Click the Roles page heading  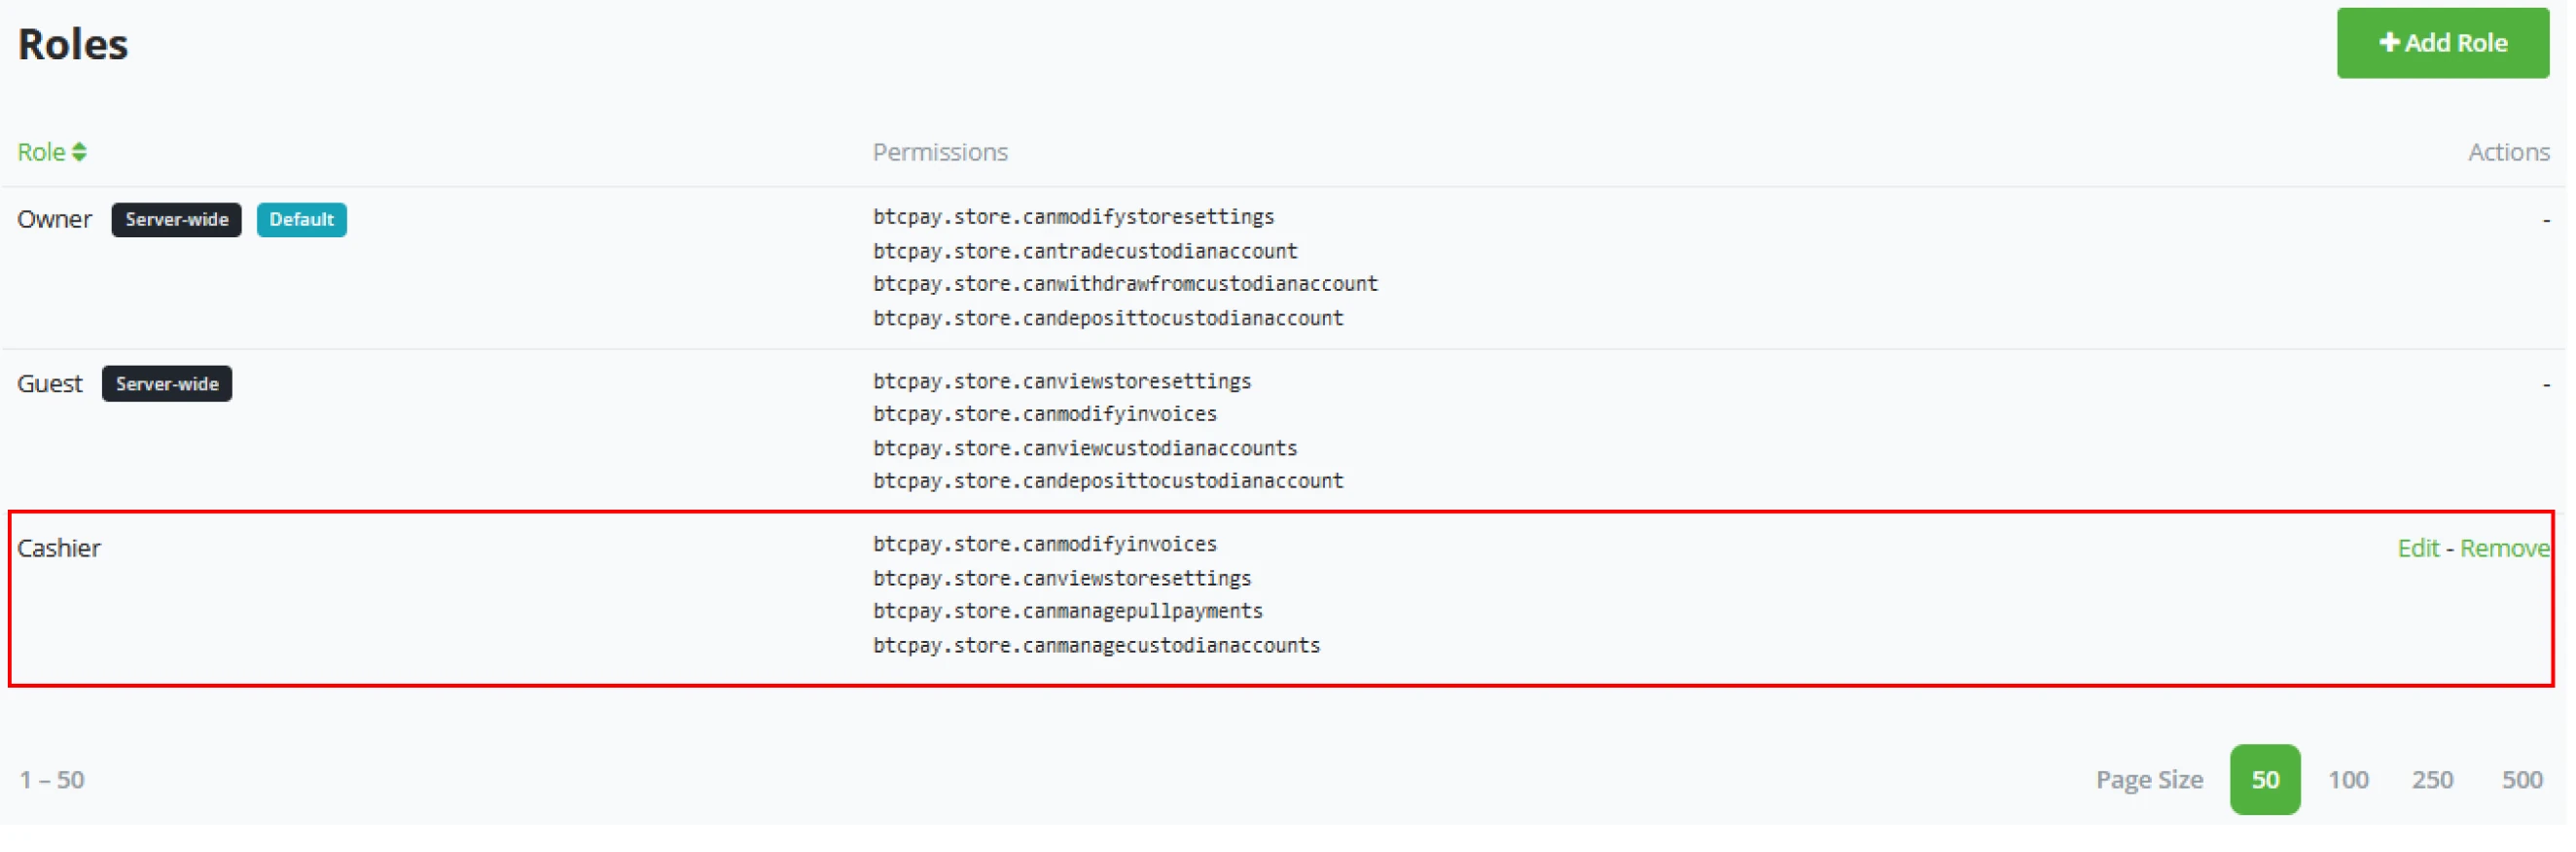pos(73,45)
